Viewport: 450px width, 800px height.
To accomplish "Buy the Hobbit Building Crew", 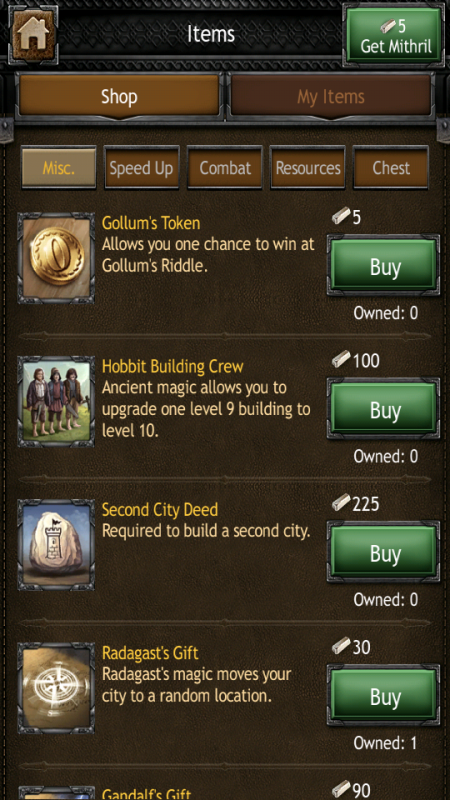I will (384, 409).
